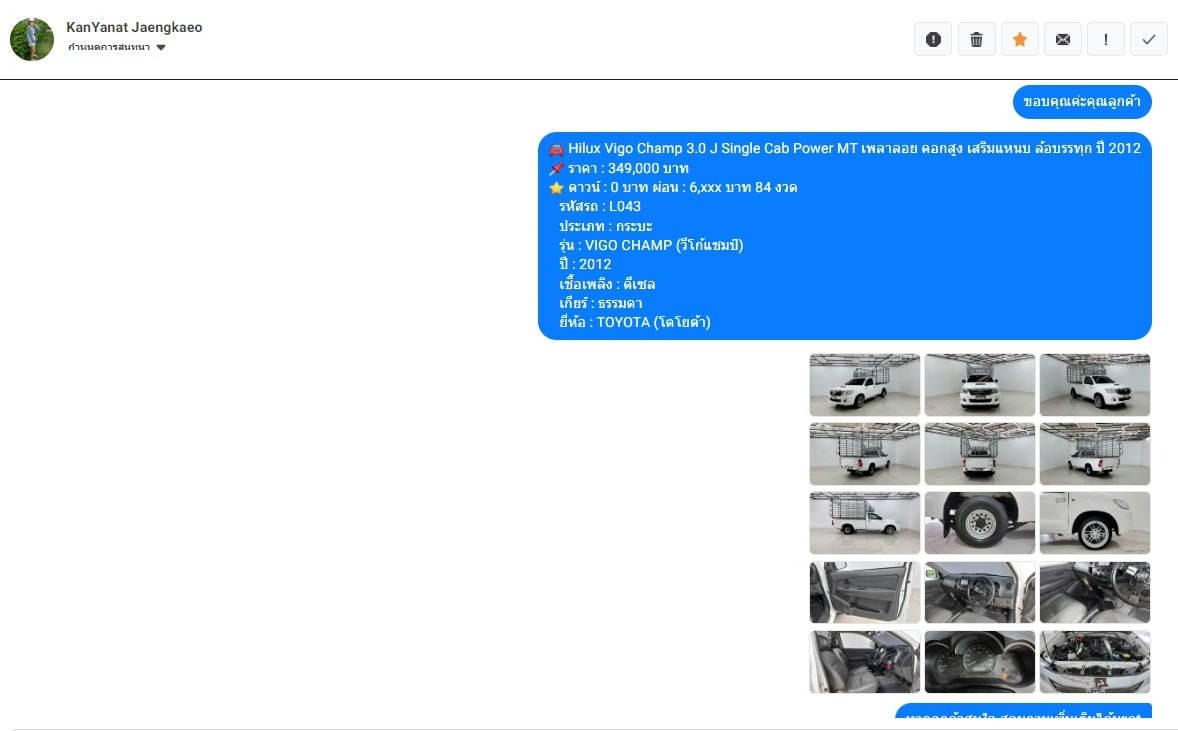Click the car code L043 line
This screenshot has height=731, width=1178.
[x=600, y=206]
